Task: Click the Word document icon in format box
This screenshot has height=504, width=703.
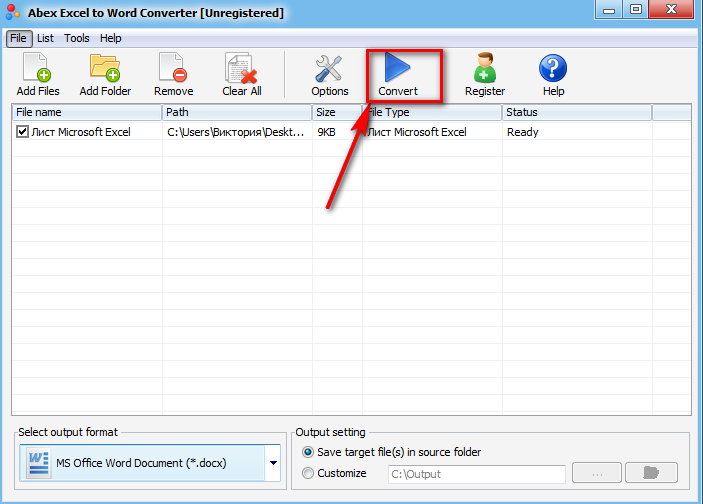Action: pyautogui.click(x=39, y=463)
